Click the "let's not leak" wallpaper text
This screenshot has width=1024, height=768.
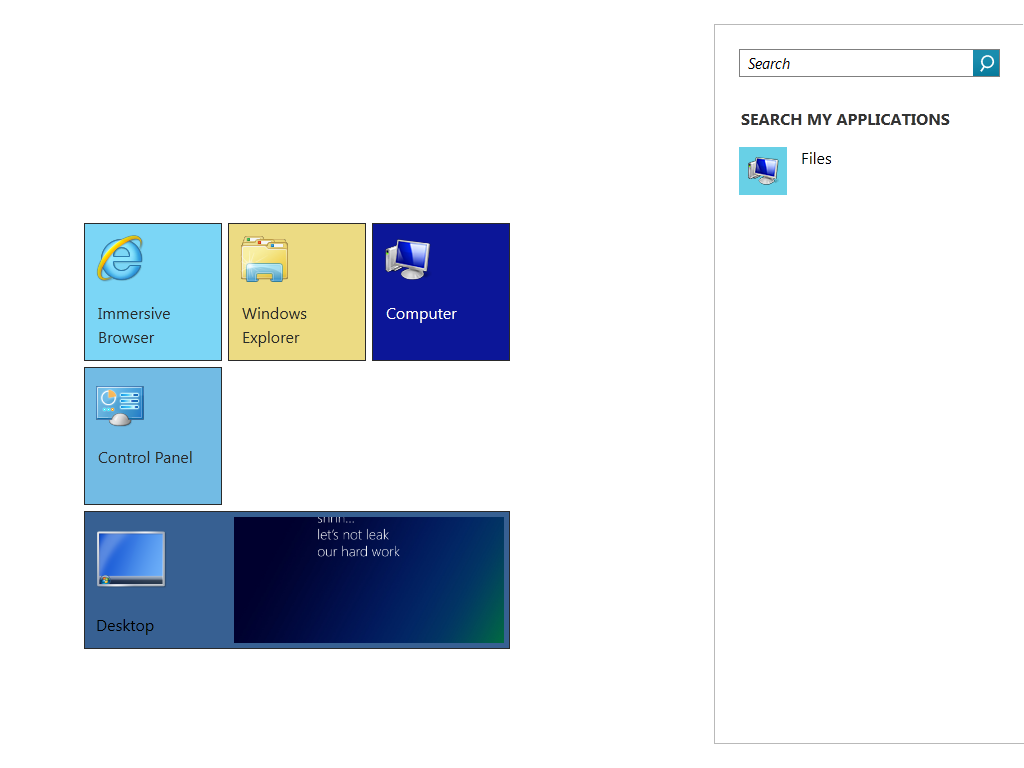coord(353,535)
